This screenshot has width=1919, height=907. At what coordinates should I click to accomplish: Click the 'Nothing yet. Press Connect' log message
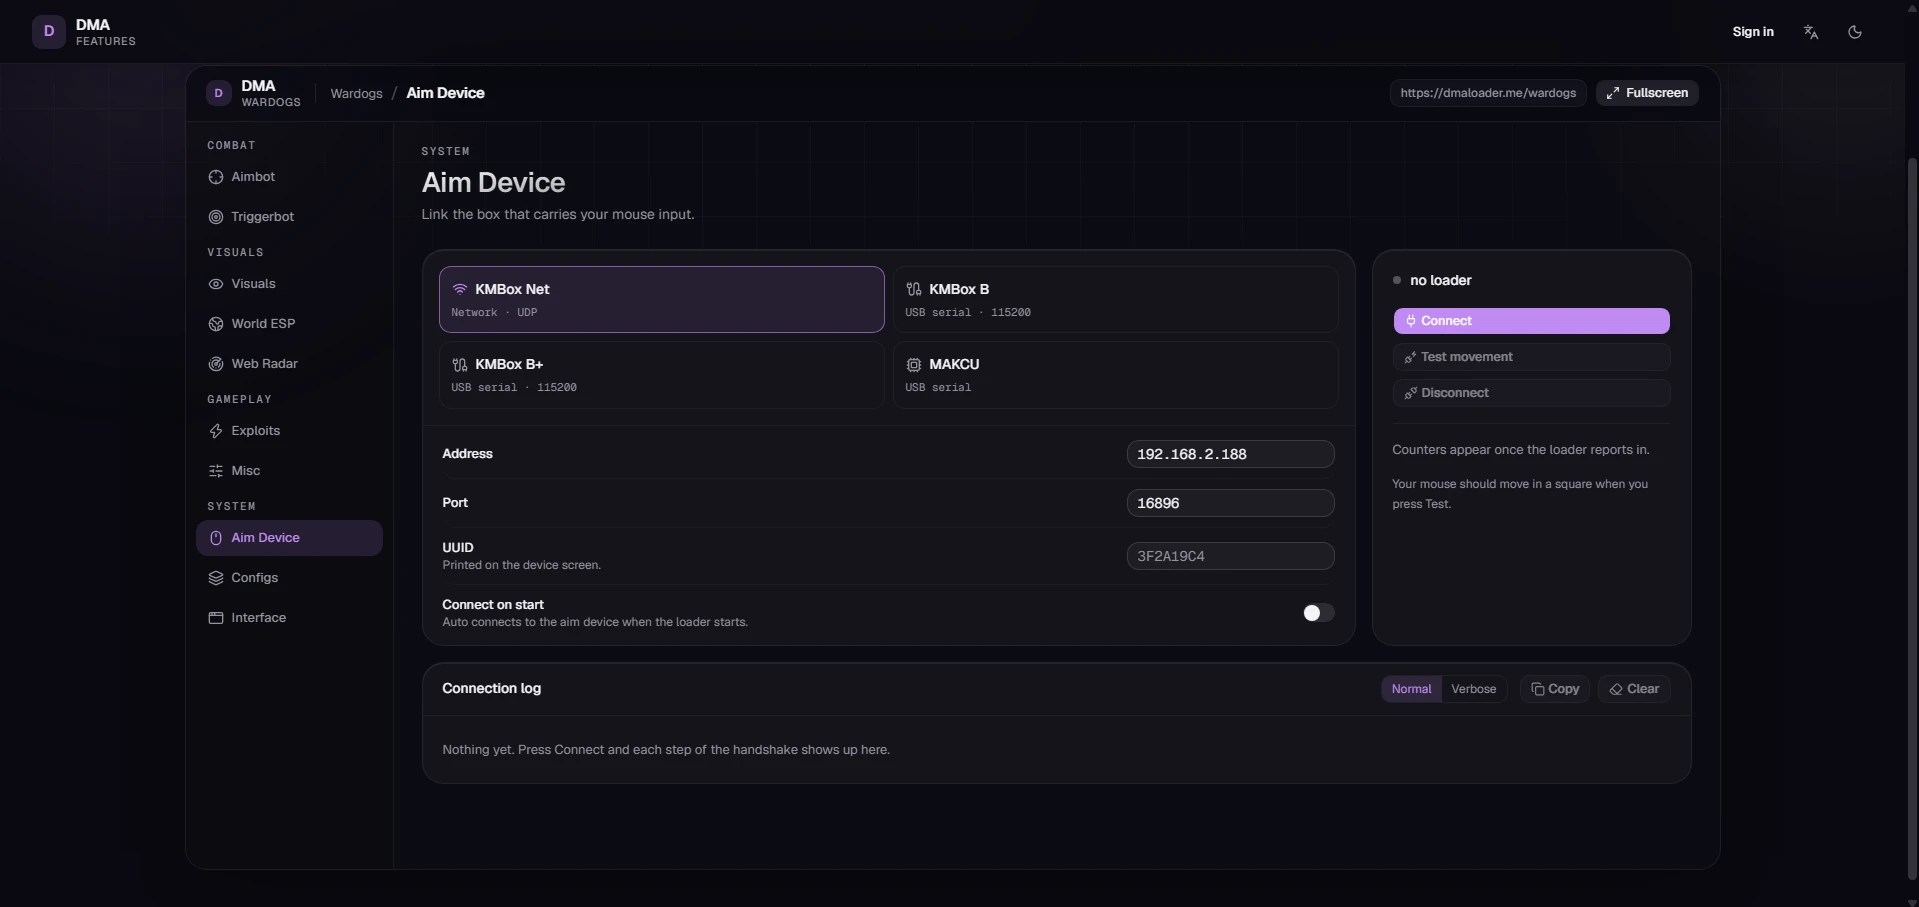pos(666,750)
